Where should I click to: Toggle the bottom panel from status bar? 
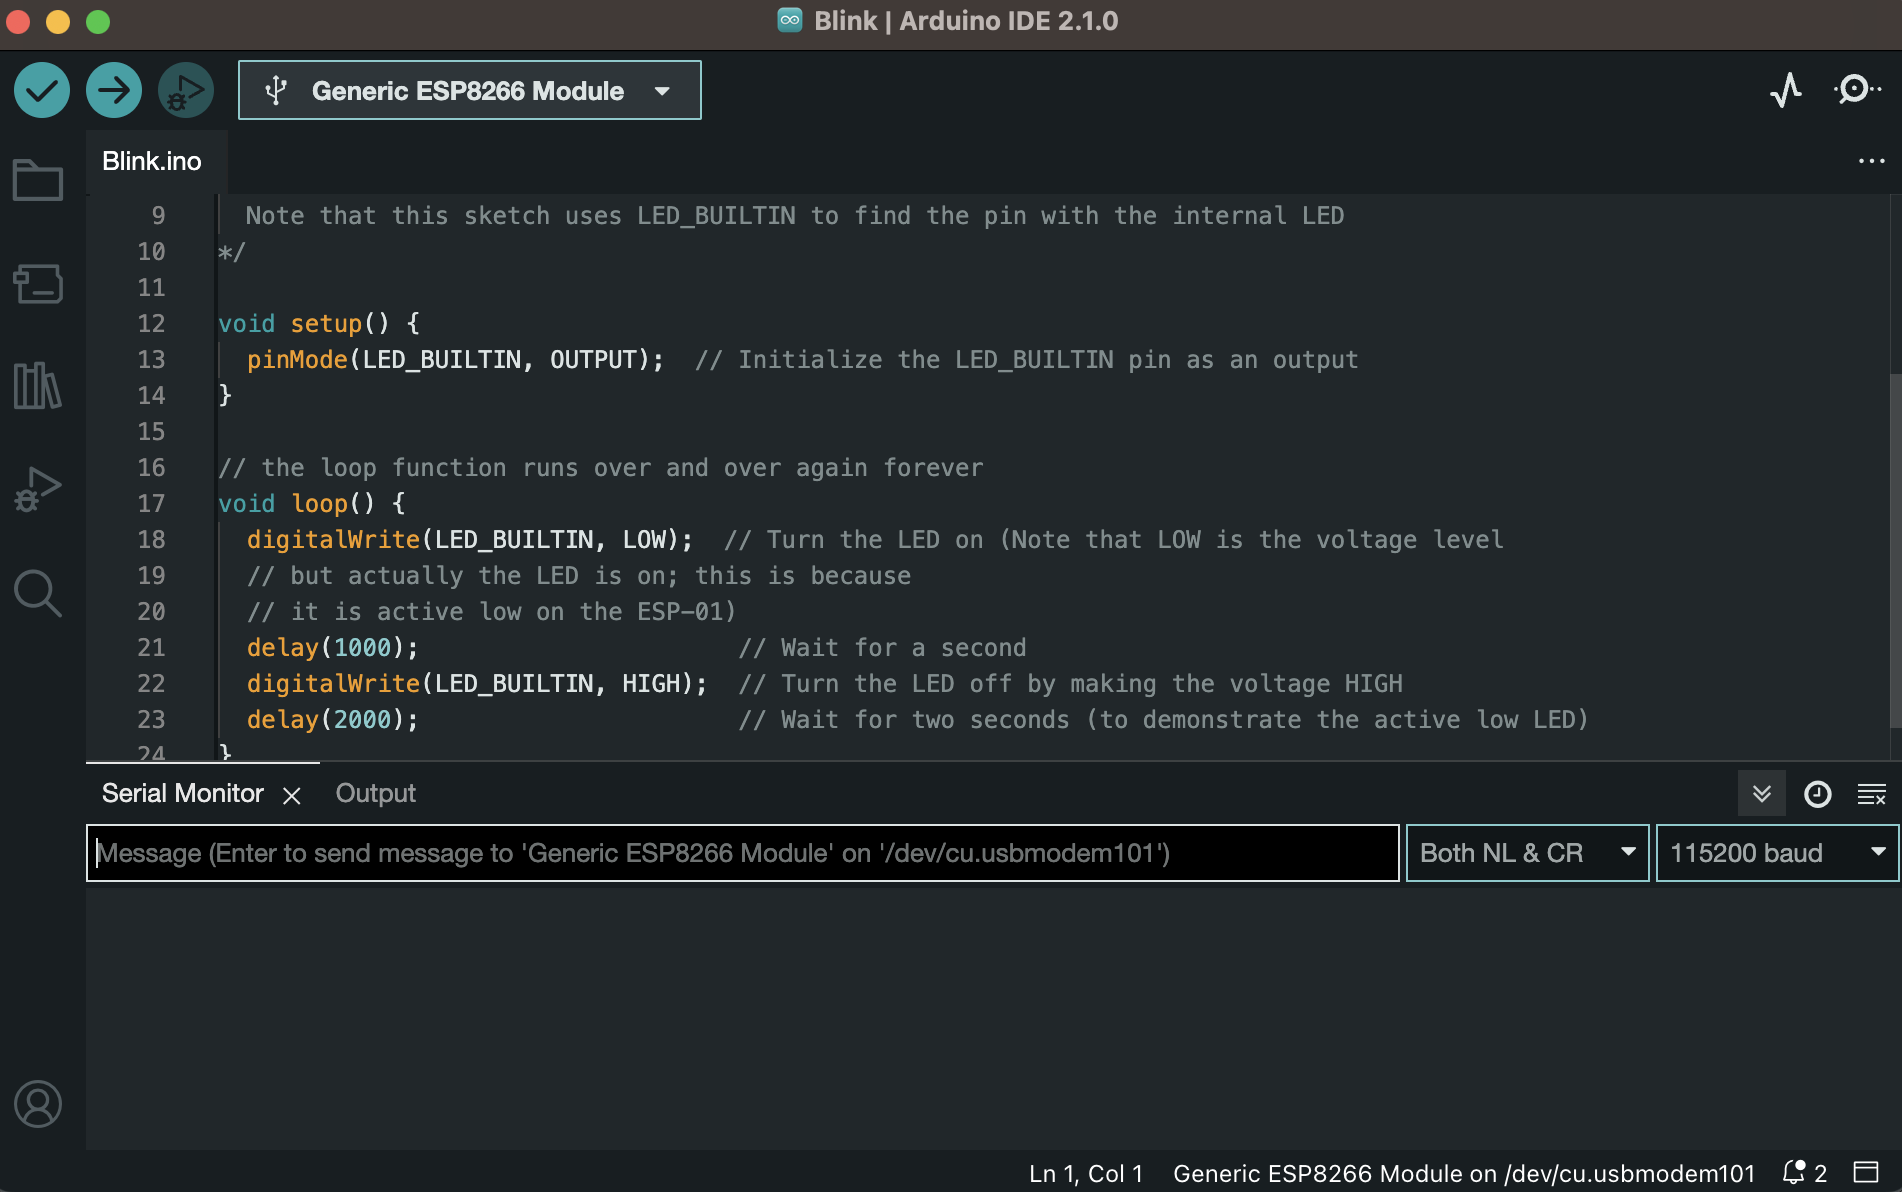(x=1866, y=1172)
